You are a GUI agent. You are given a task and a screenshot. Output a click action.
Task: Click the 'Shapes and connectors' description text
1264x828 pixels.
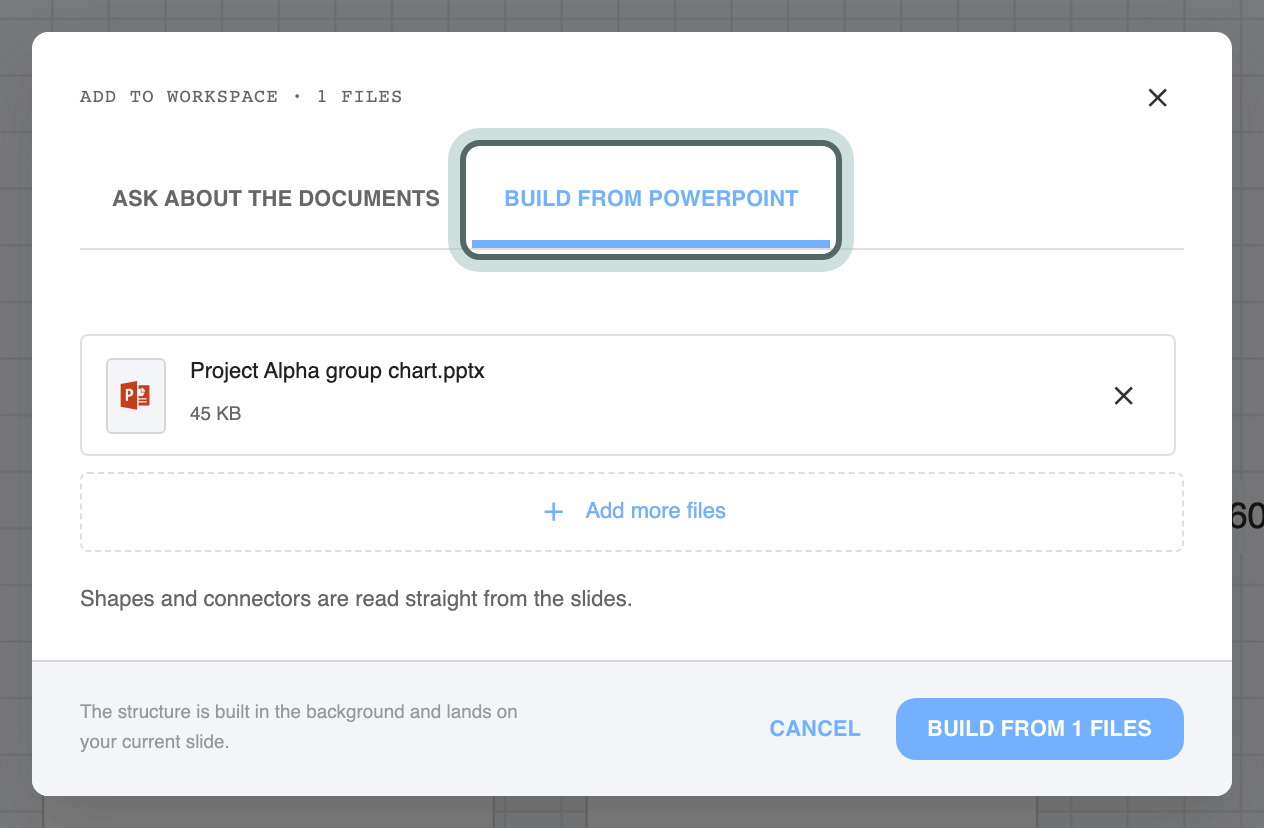pyautogui.click(x=356, y=600)
